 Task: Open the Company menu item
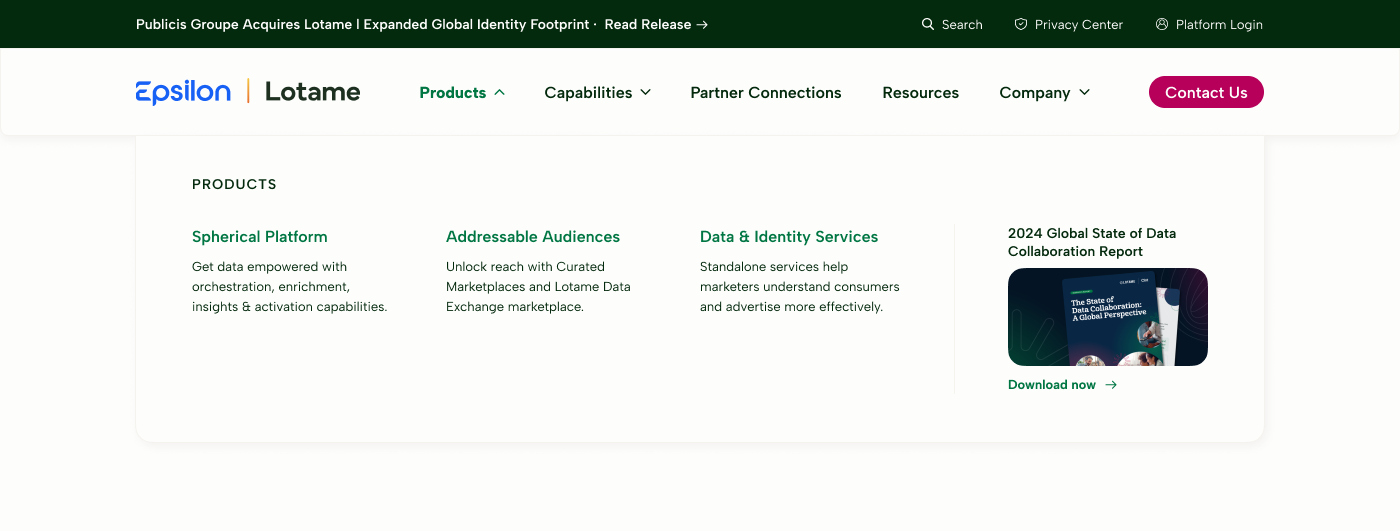[1035, 92]
